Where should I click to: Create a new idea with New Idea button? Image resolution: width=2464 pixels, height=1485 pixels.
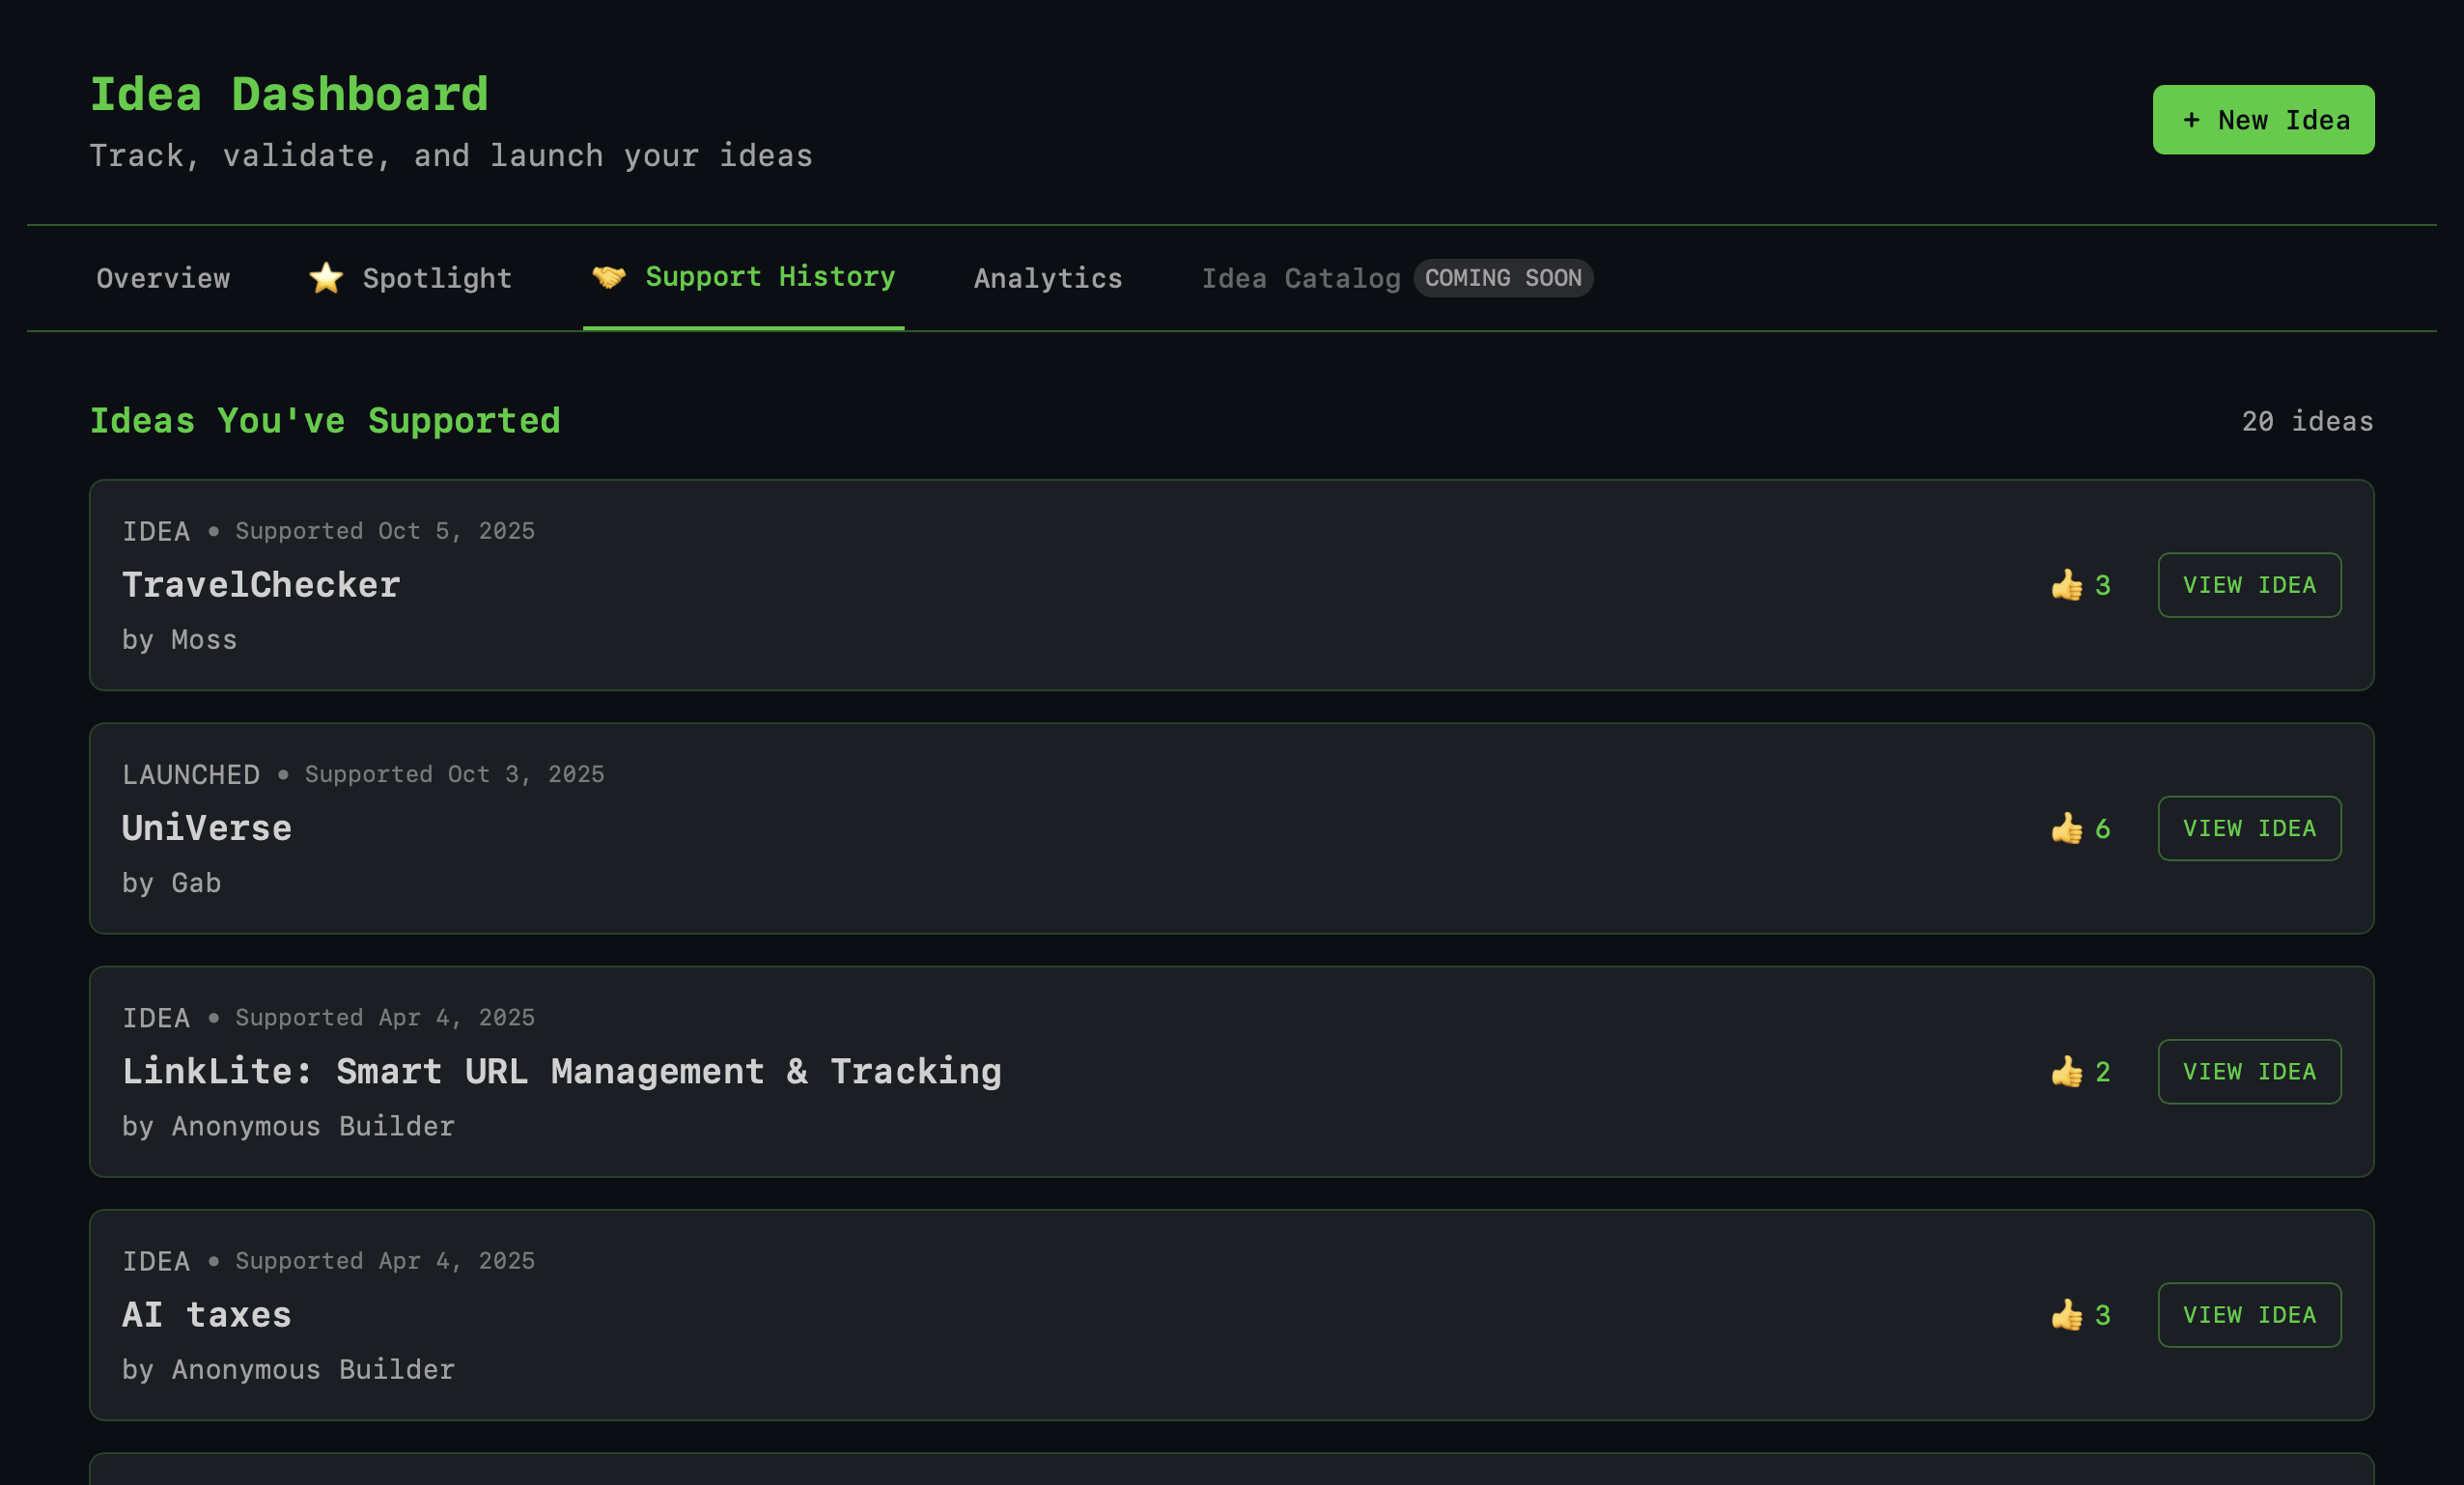tap(2263, 120)
